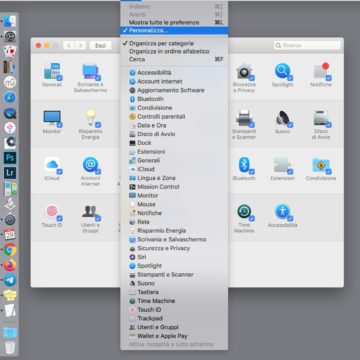Image resolution: width=360 pixels, height=360 pixels.
Task: Open Google Chrome in the Dock
Action: pyautogui.click(x=10, y=249)
